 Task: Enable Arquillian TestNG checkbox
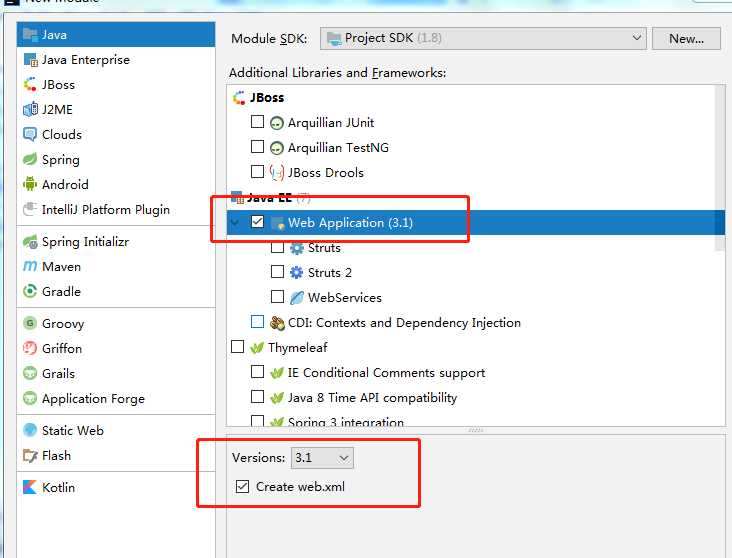(x=257, y=147)
